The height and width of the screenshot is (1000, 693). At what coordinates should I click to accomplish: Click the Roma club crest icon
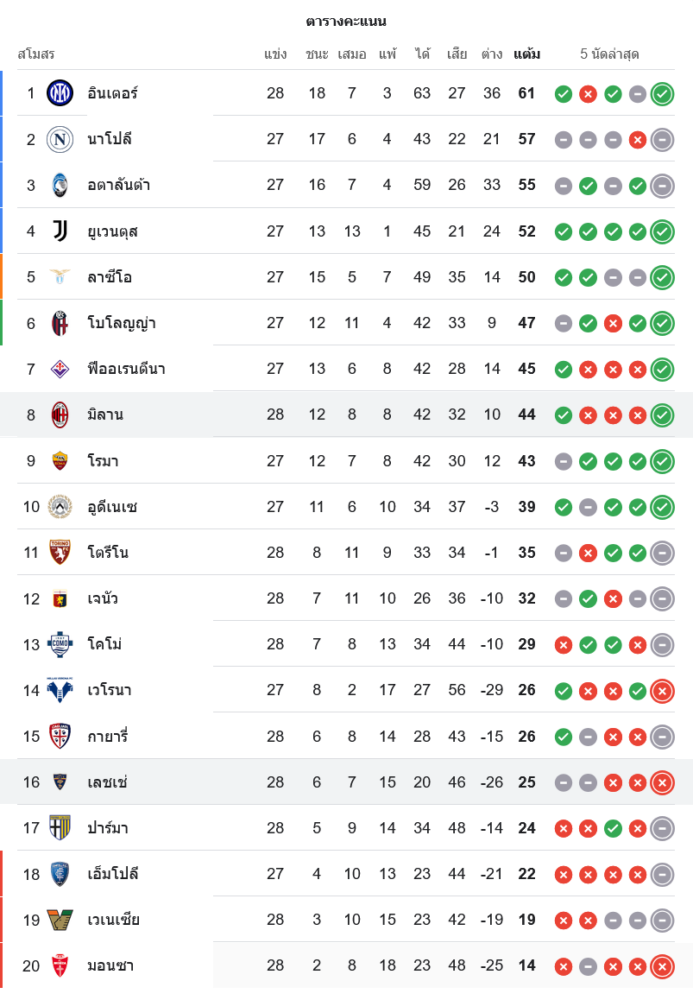point(60,461)
